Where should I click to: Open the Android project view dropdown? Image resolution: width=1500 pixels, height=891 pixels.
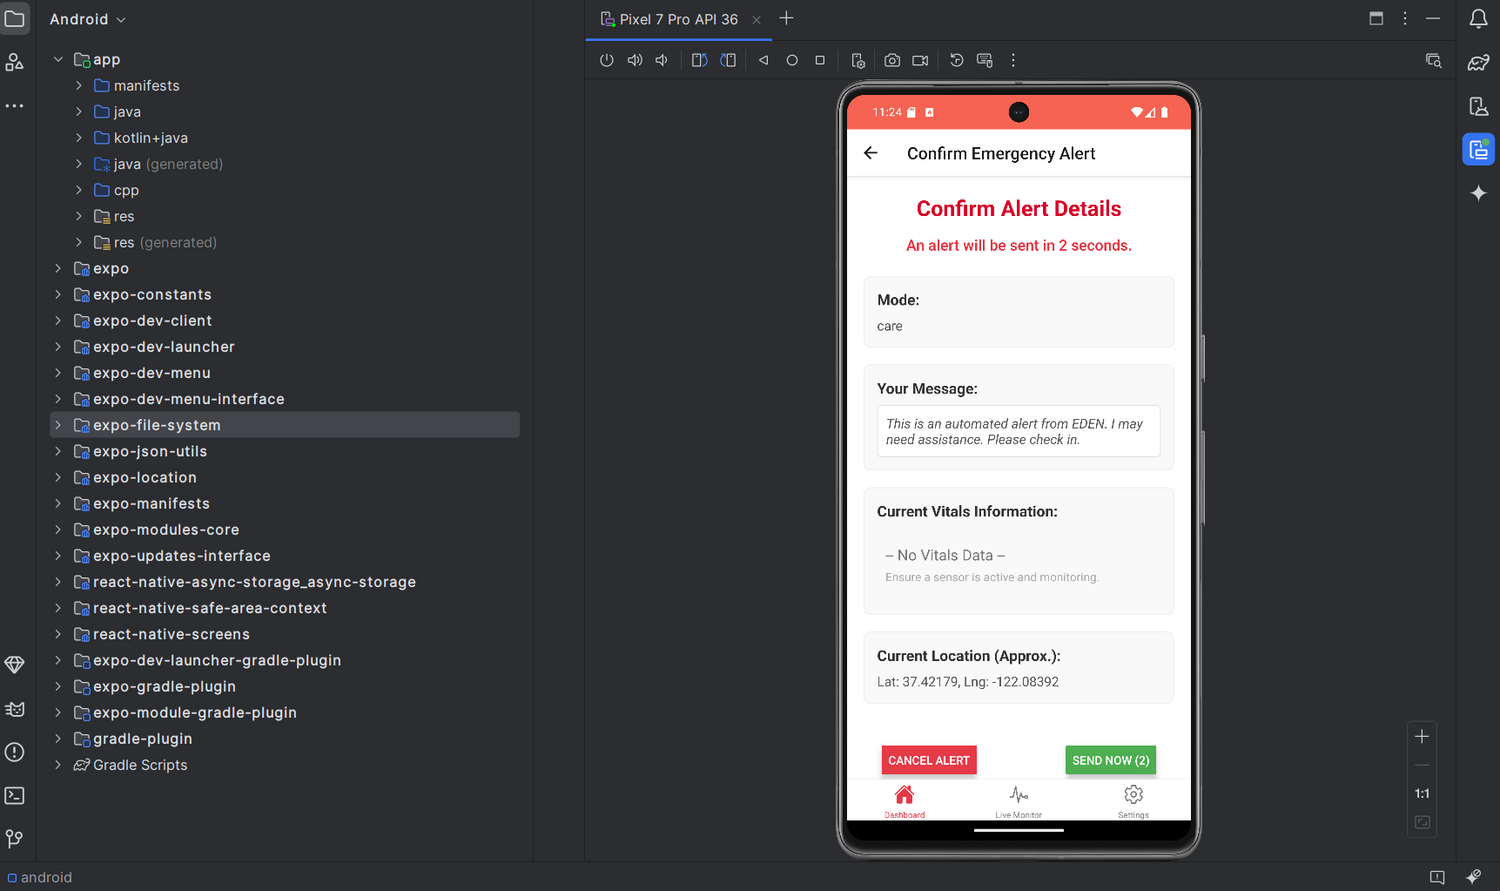click(x=88, y=19)
